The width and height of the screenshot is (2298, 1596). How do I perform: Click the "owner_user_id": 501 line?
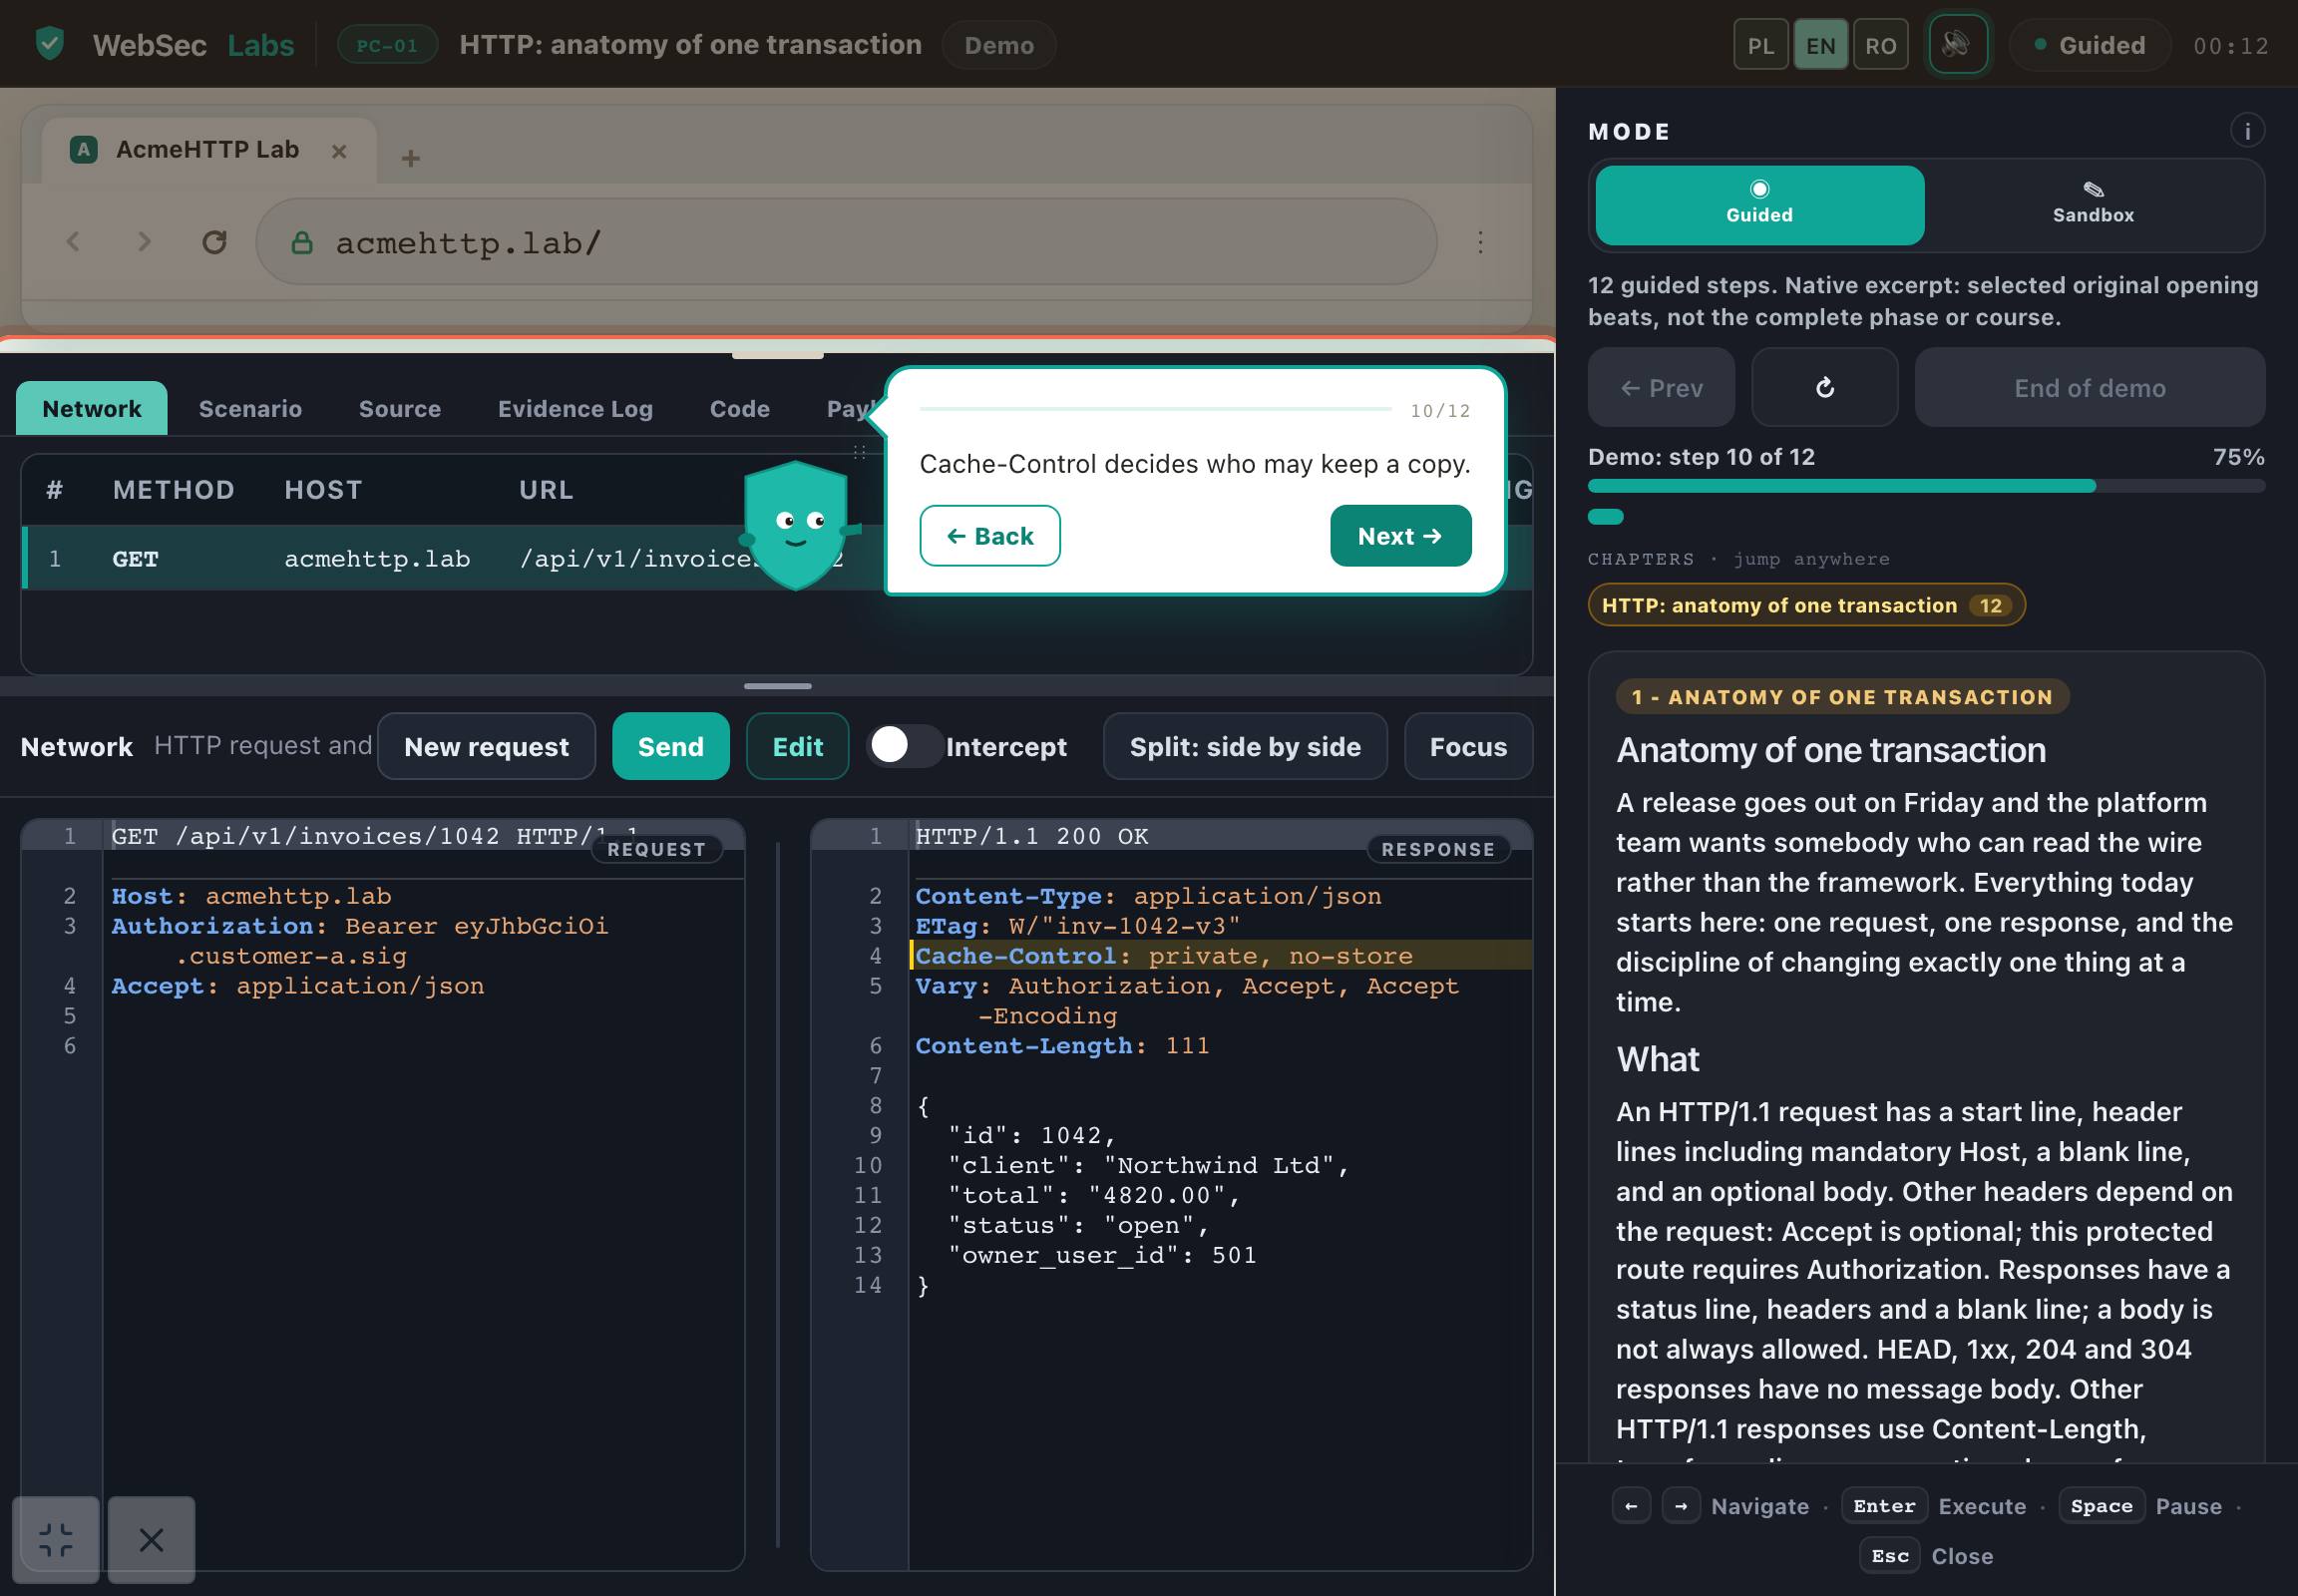(1101, 1255)
